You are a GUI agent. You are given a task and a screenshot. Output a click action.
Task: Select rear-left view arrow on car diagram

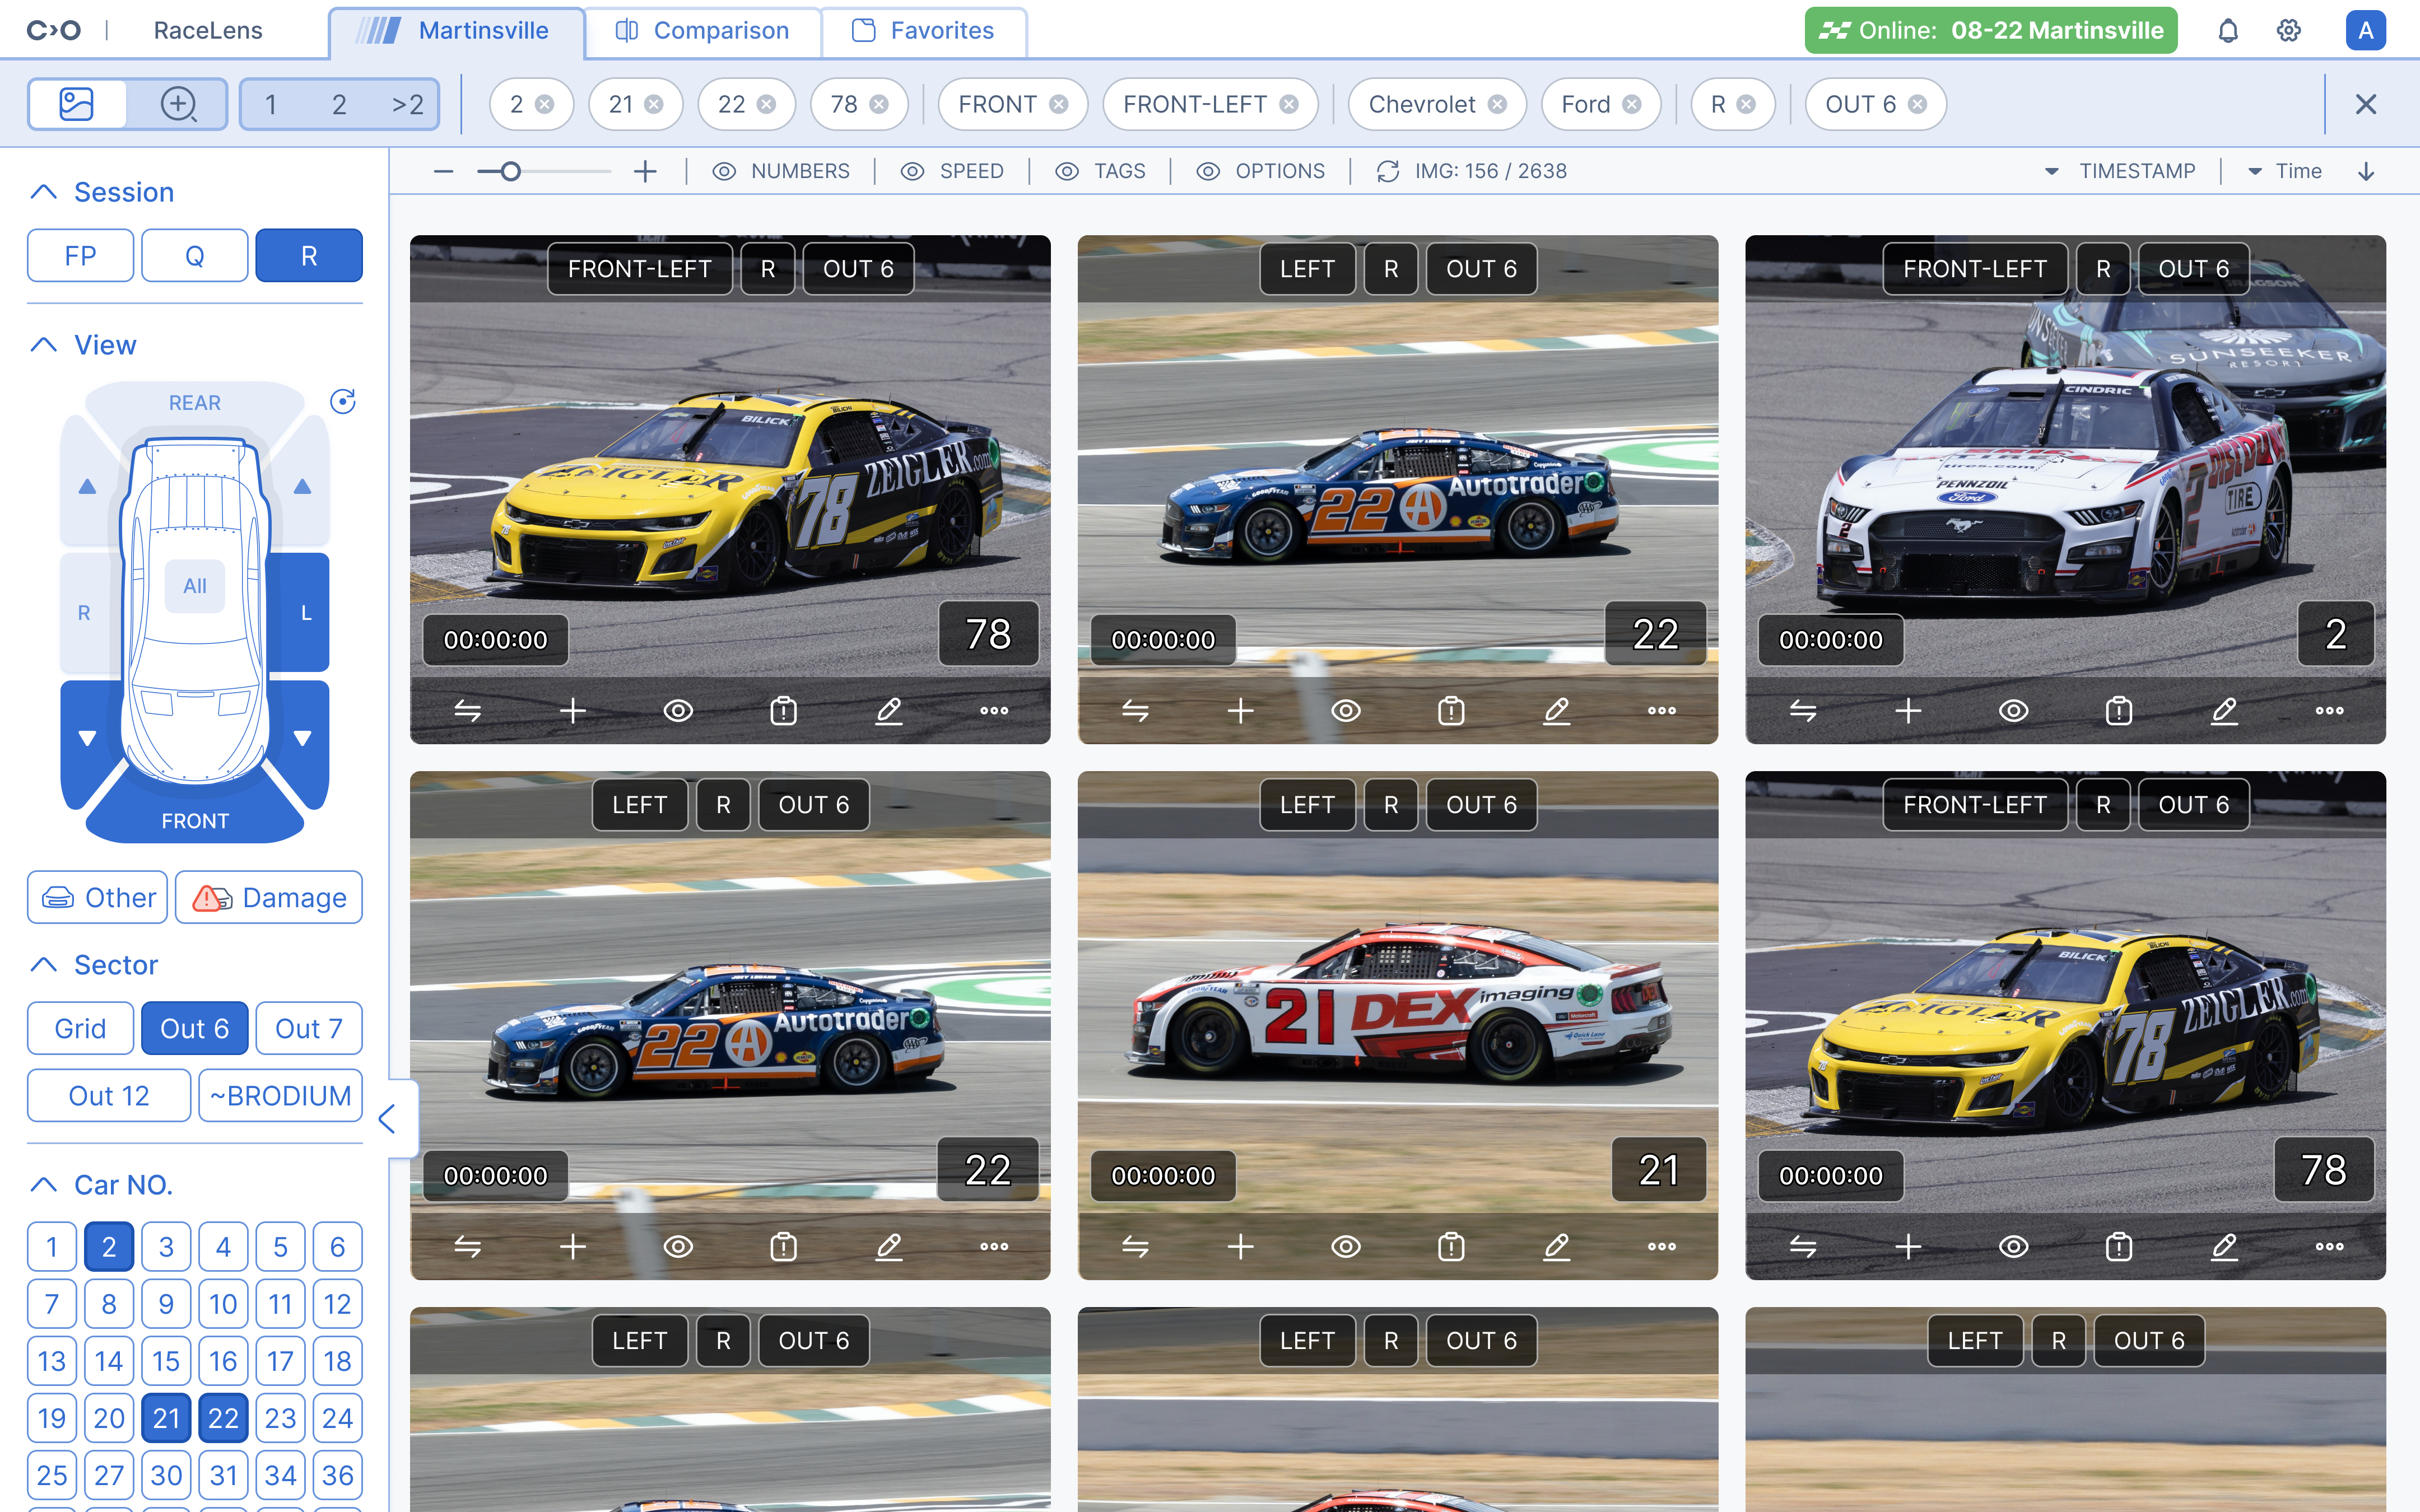(303, 487)
